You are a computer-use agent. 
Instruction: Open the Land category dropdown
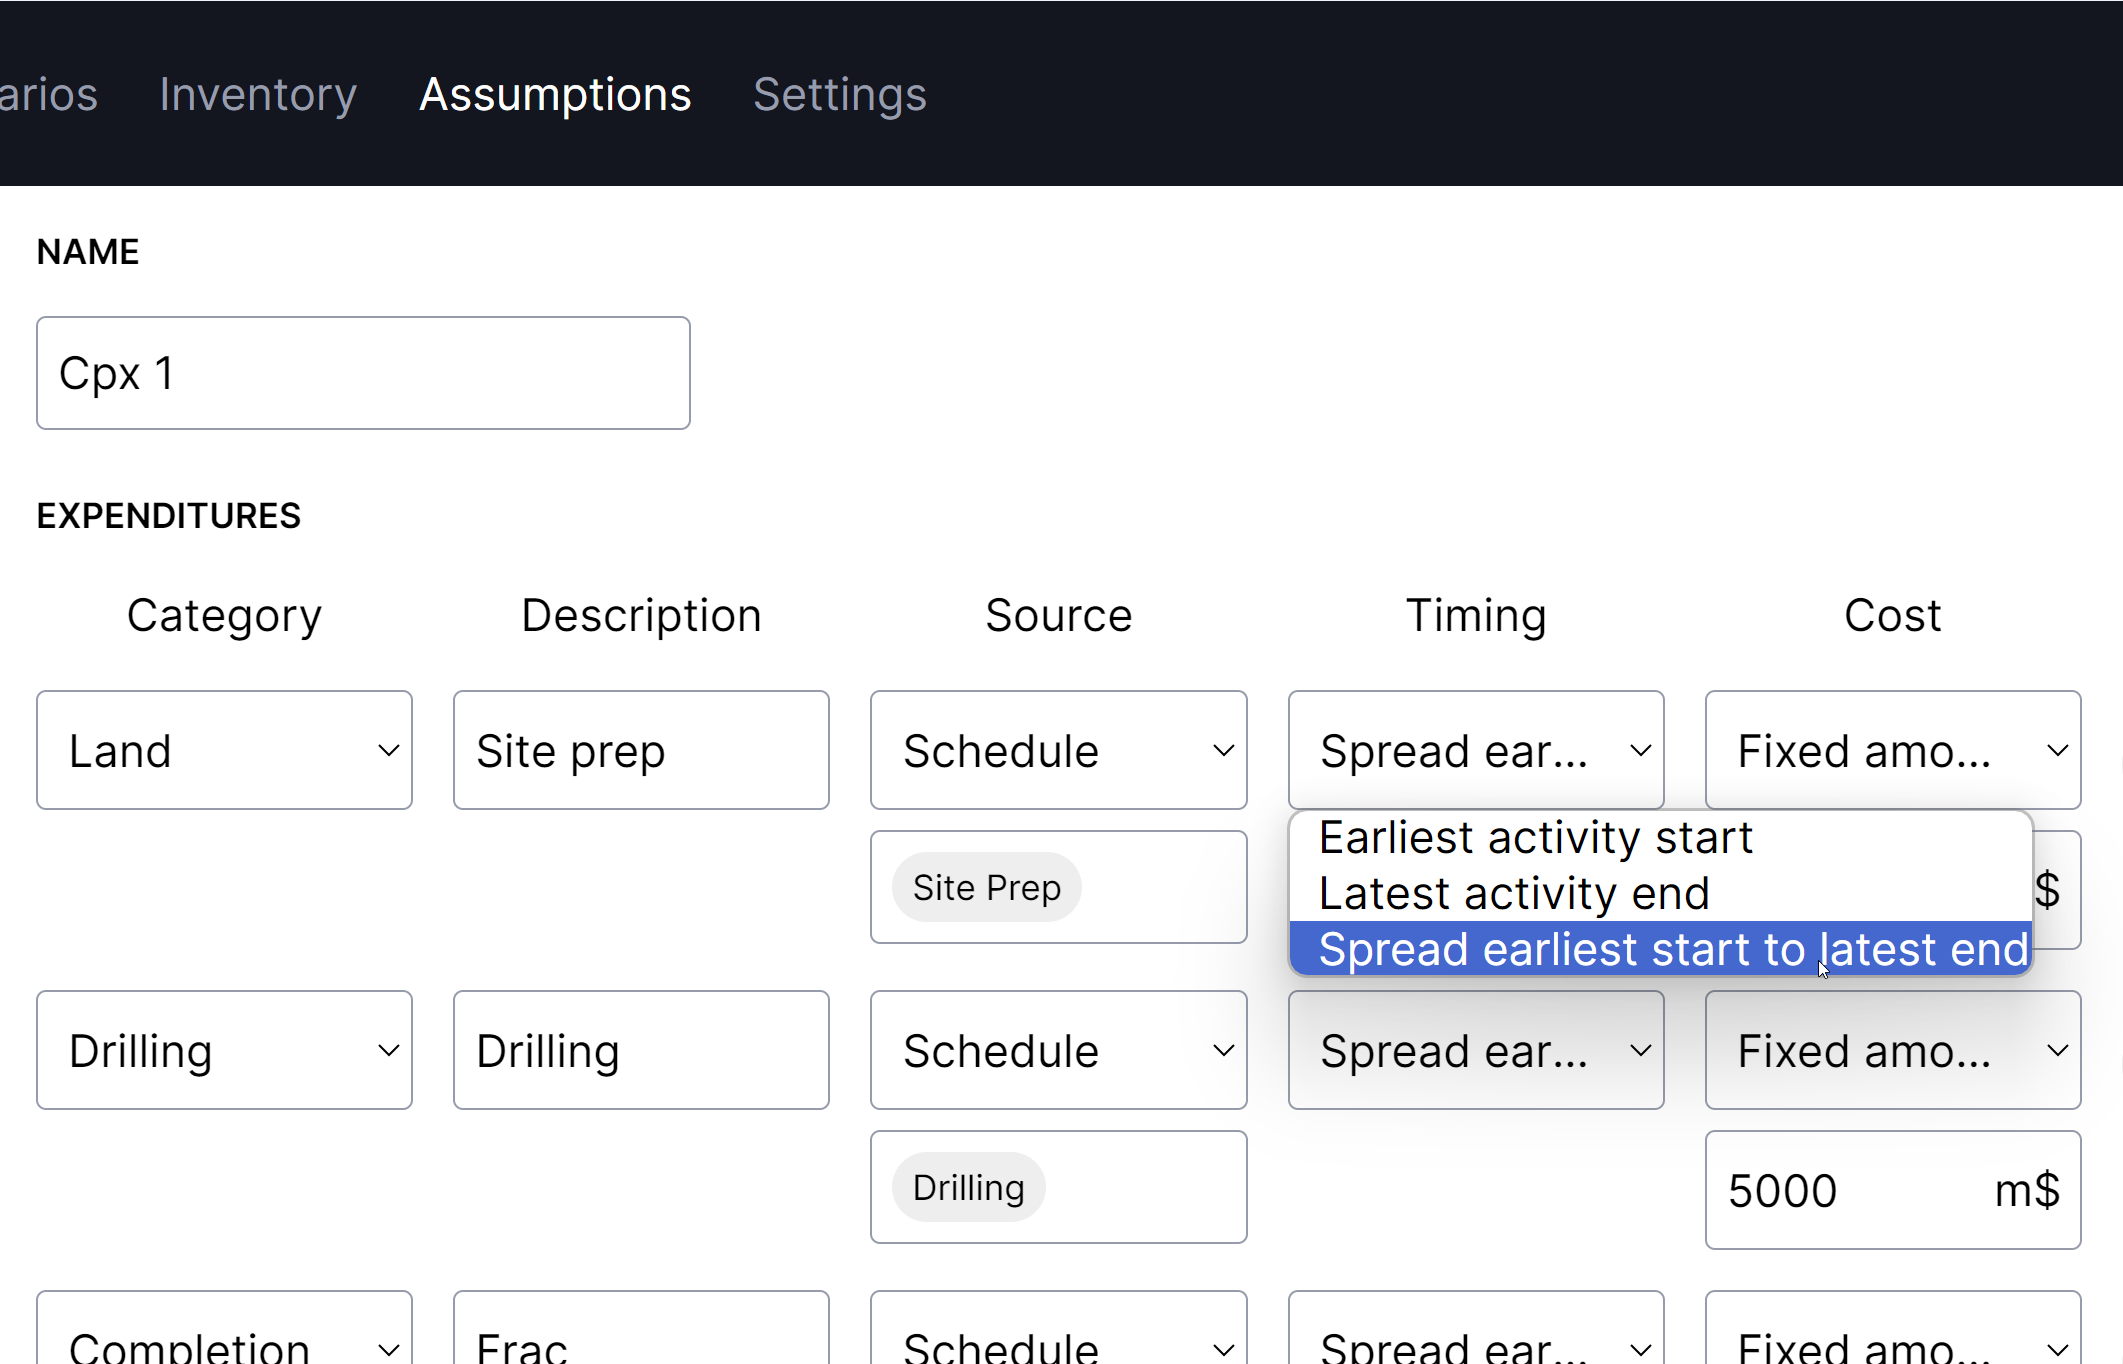(224, 750)
